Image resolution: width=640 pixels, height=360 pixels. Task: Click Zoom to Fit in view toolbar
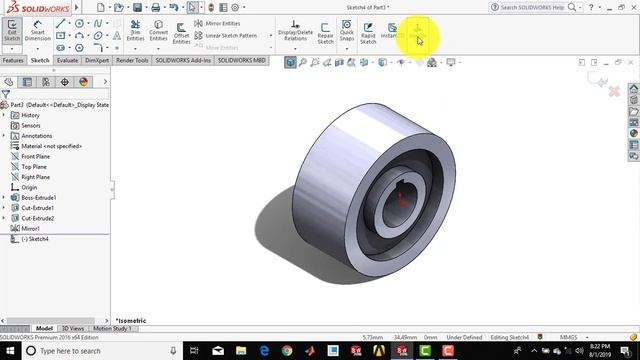(302, 62)
